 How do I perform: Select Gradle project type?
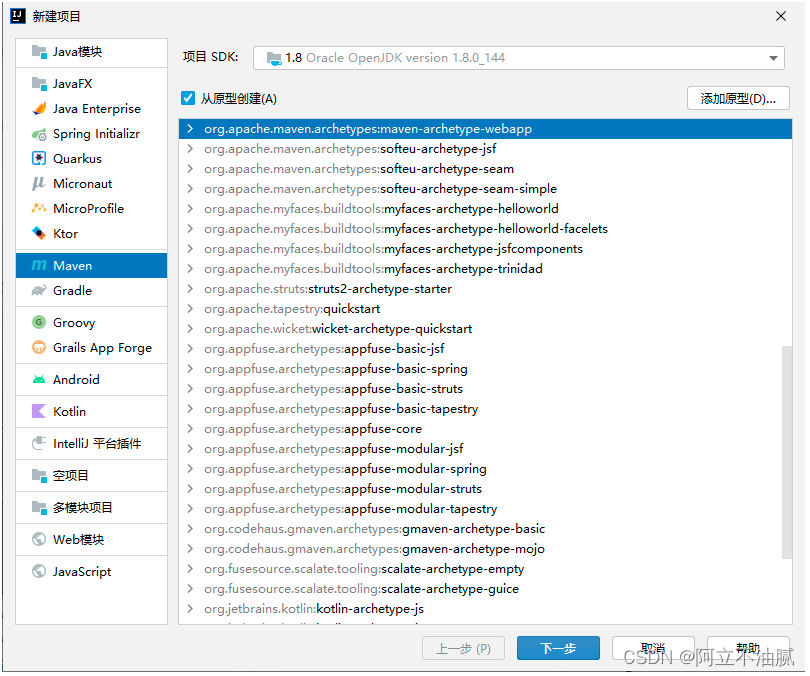91,291
